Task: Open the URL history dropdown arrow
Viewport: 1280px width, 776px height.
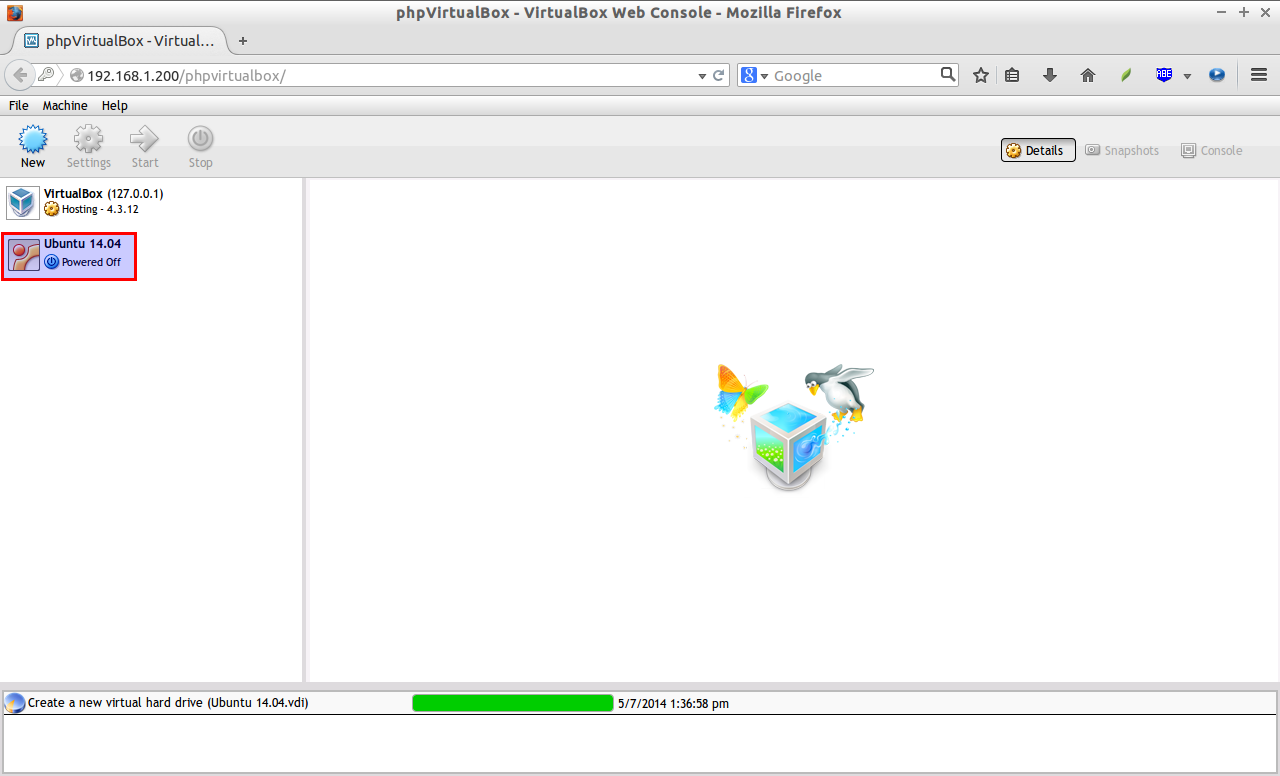Action: point(702,75)
